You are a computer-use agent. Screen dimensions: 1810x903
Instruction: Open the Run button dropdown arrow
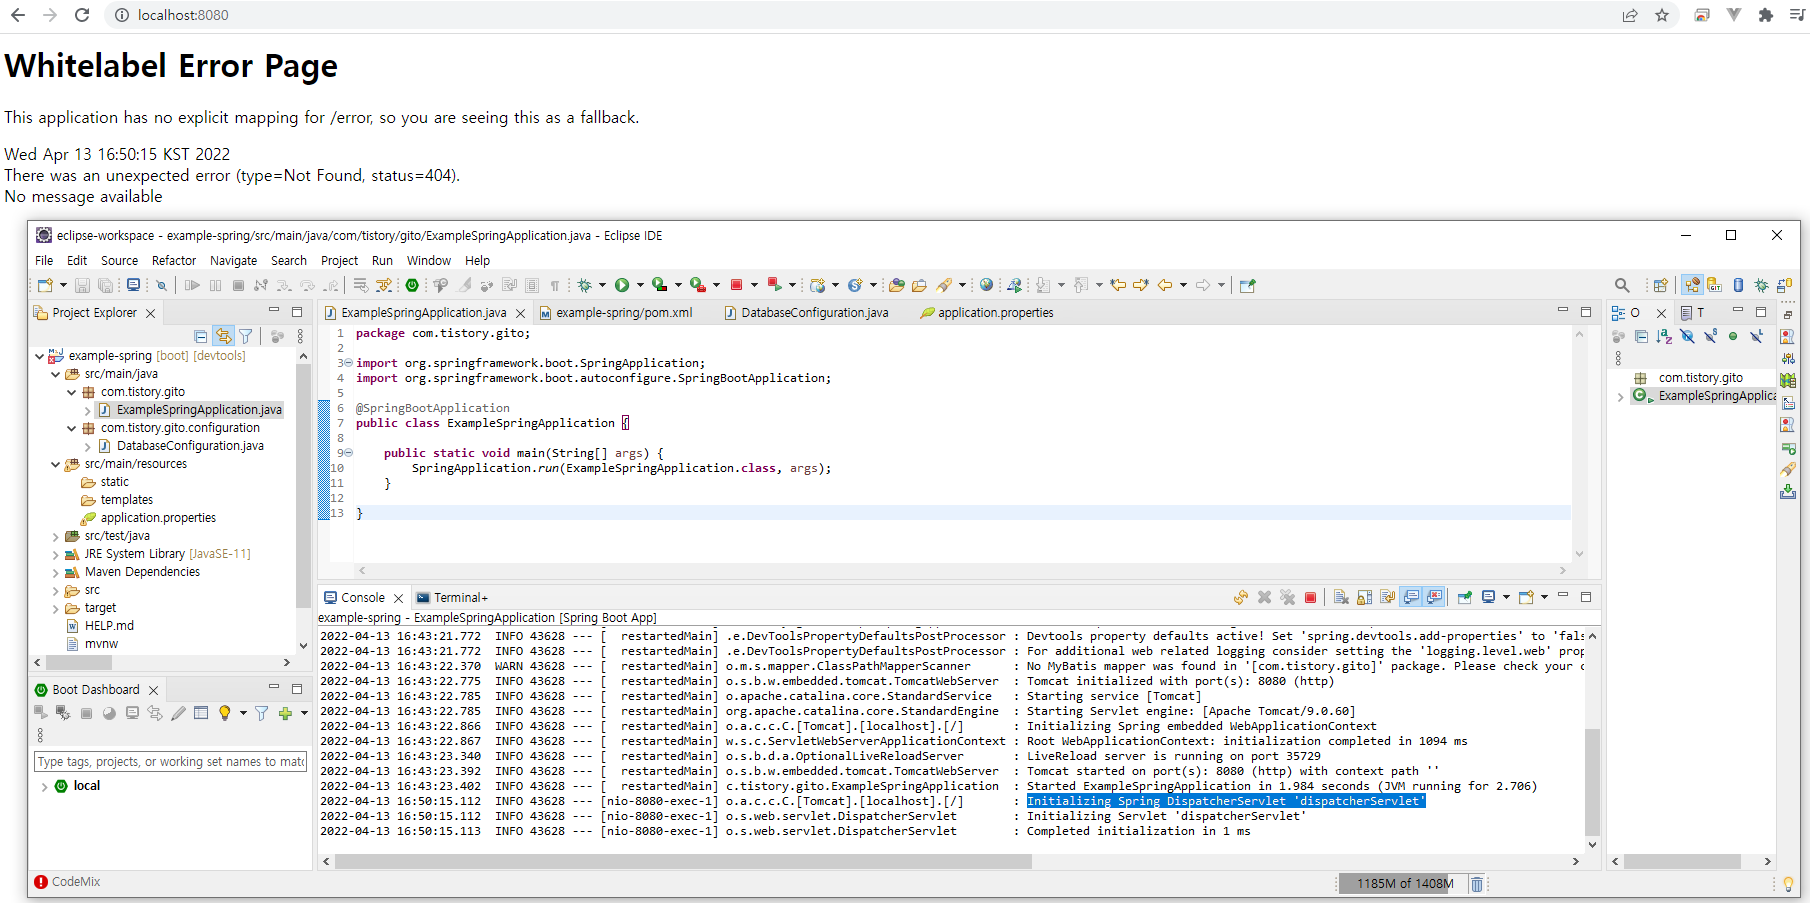point(639,286)
